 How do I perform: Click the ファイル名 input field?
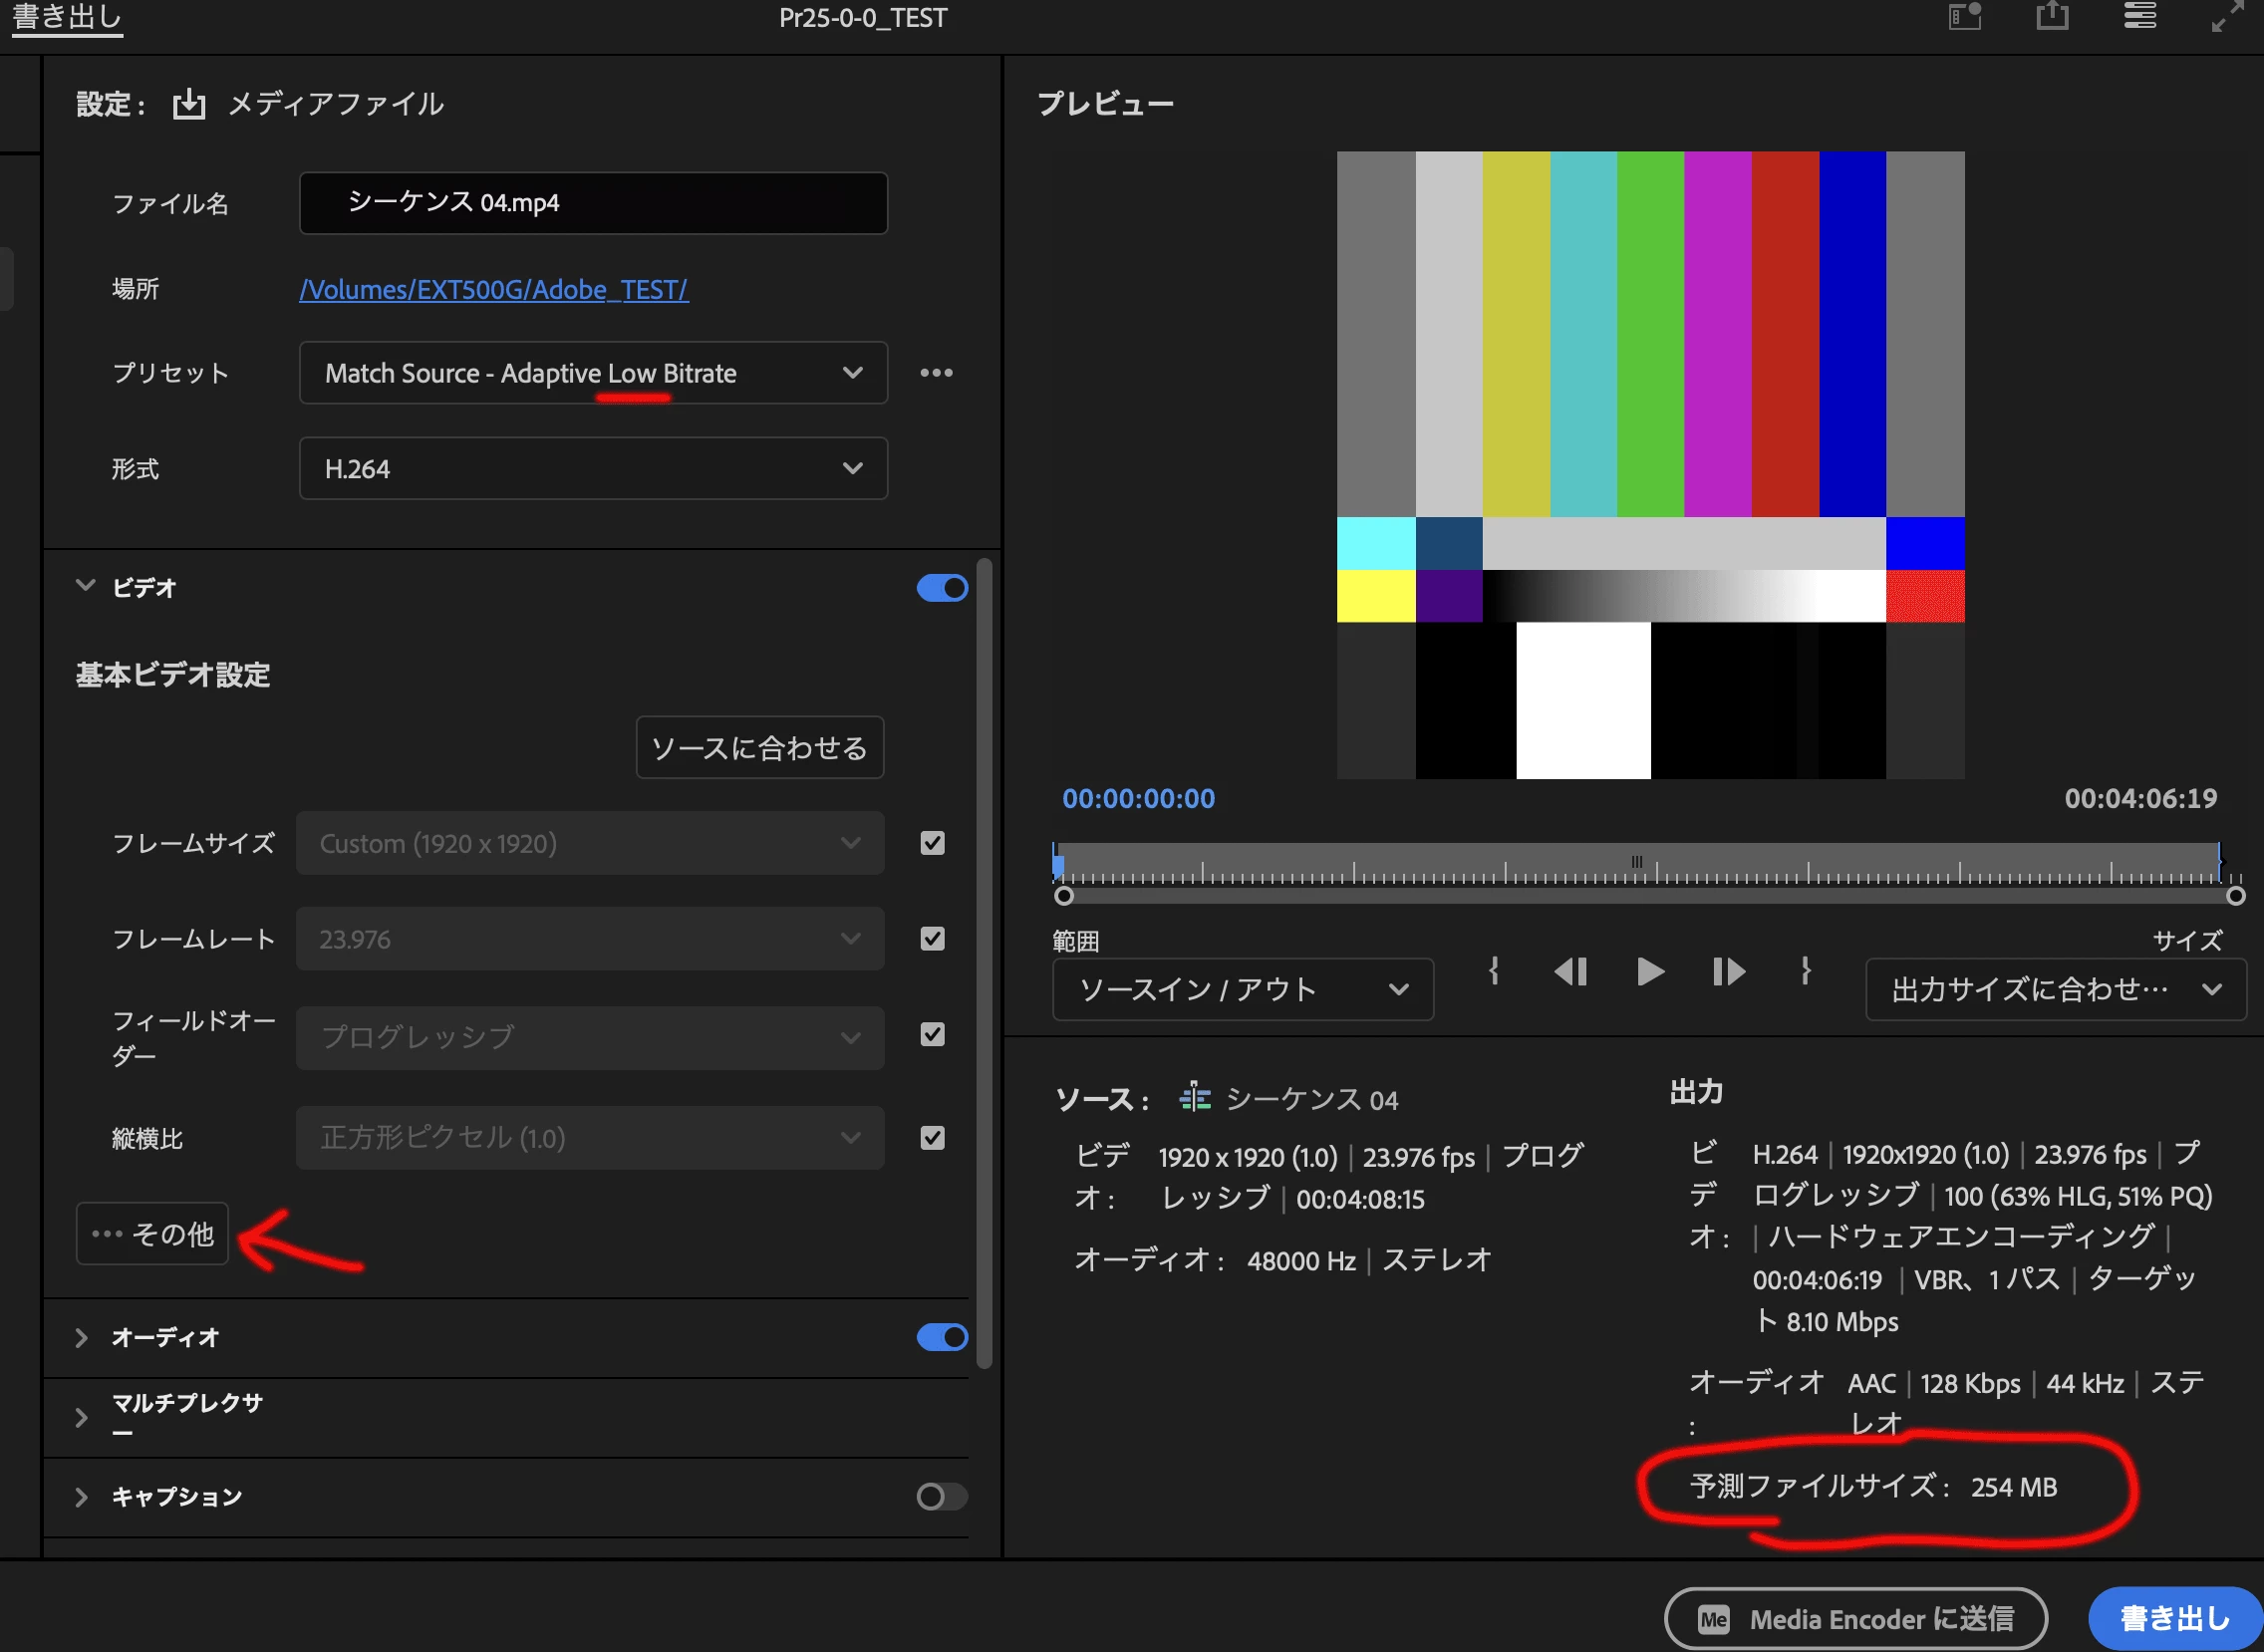click(x=593, y=203)
